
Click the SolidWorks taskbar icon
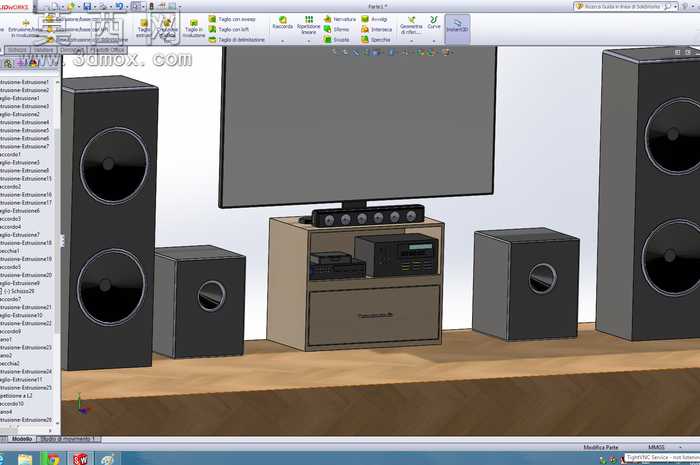[x=80, y=459]
